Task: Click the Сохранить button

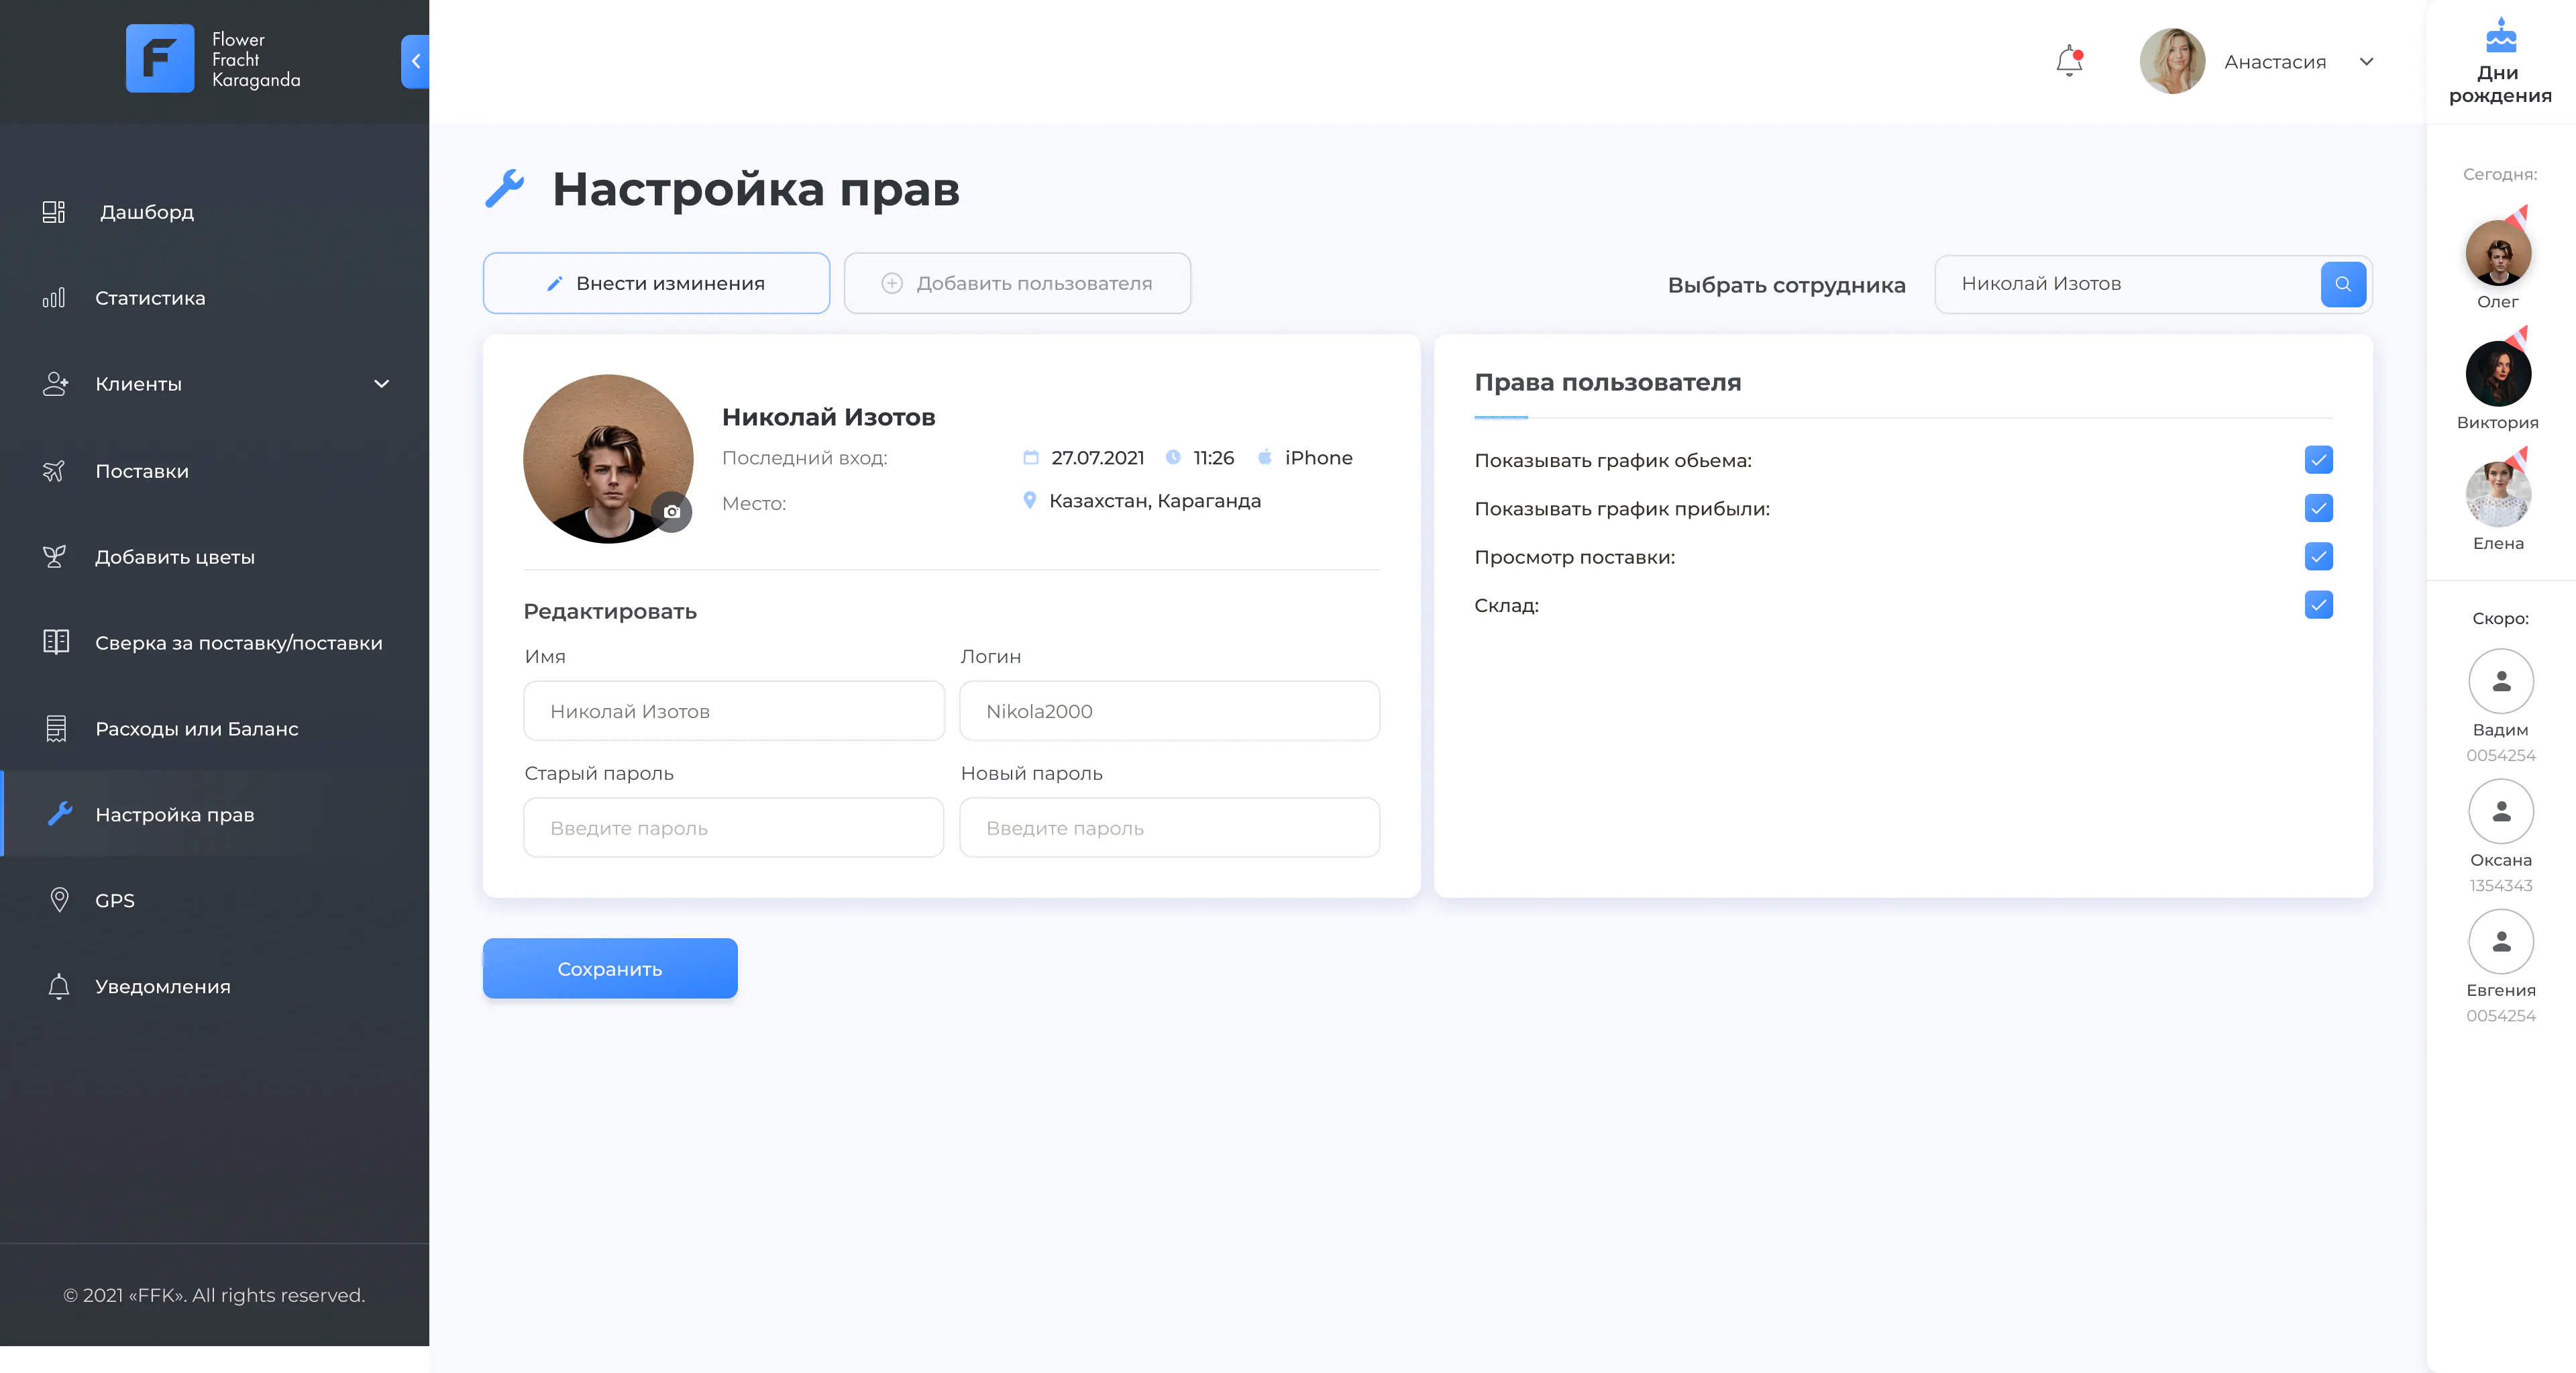Action: pos(610,968)
